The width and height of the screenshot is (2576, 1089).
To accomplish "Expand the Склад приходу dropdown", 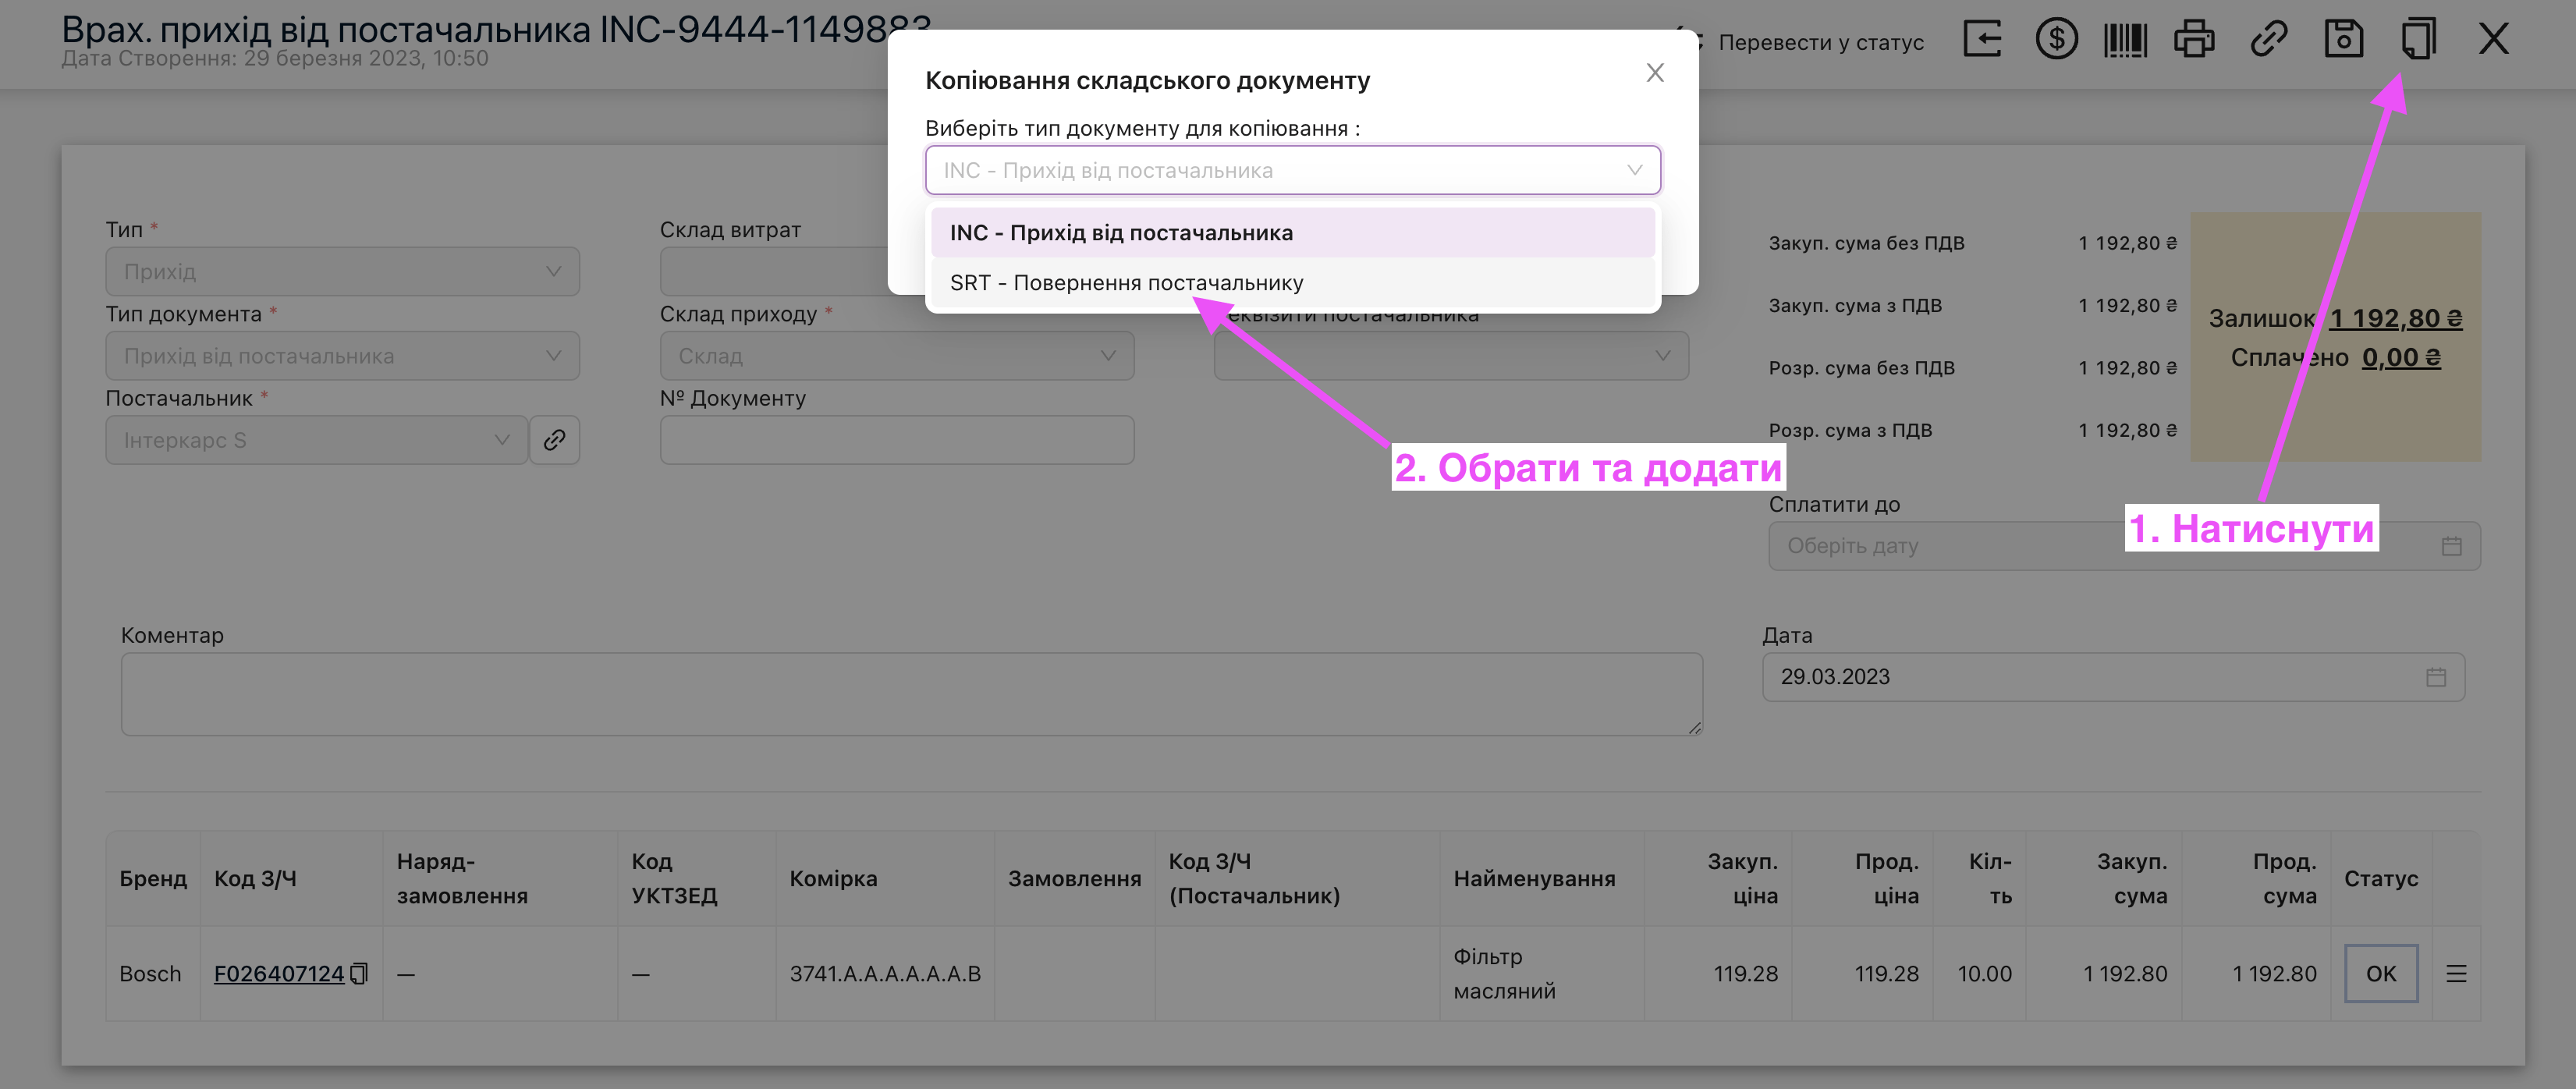I will [896, 356].
